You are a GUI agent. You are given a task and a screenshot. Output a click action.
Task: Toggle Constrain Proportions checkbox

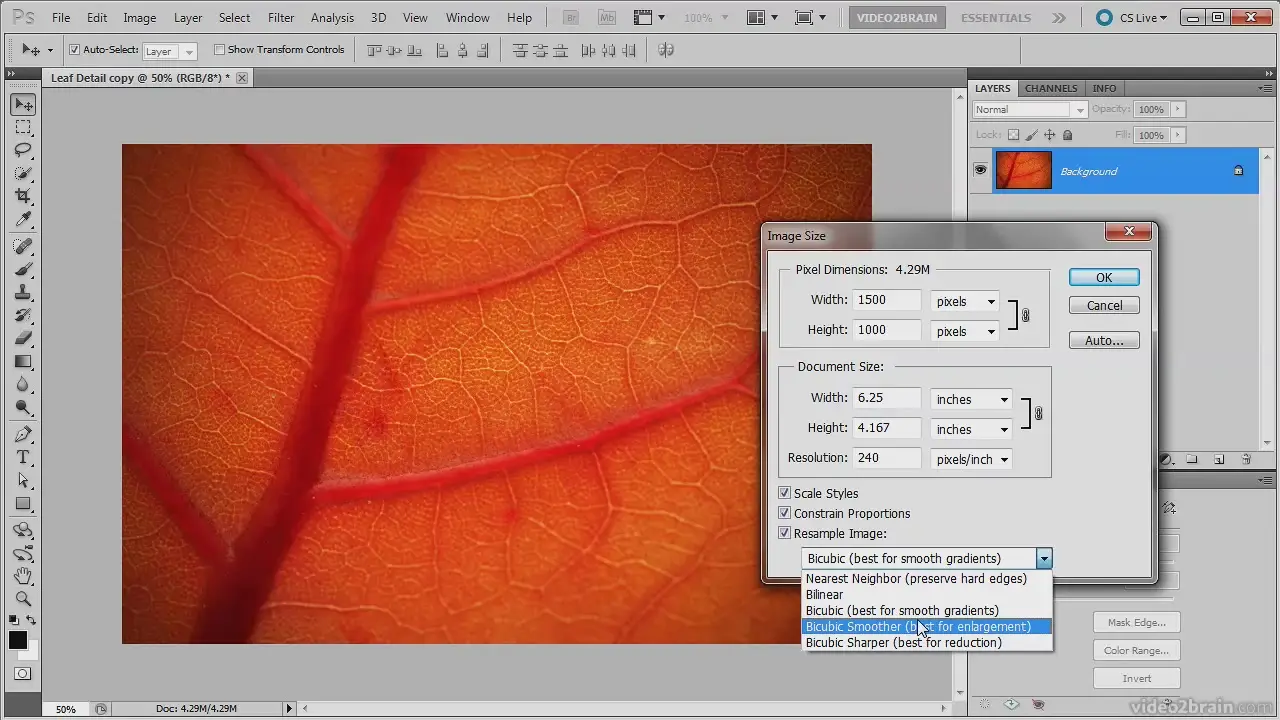(785, 513)
